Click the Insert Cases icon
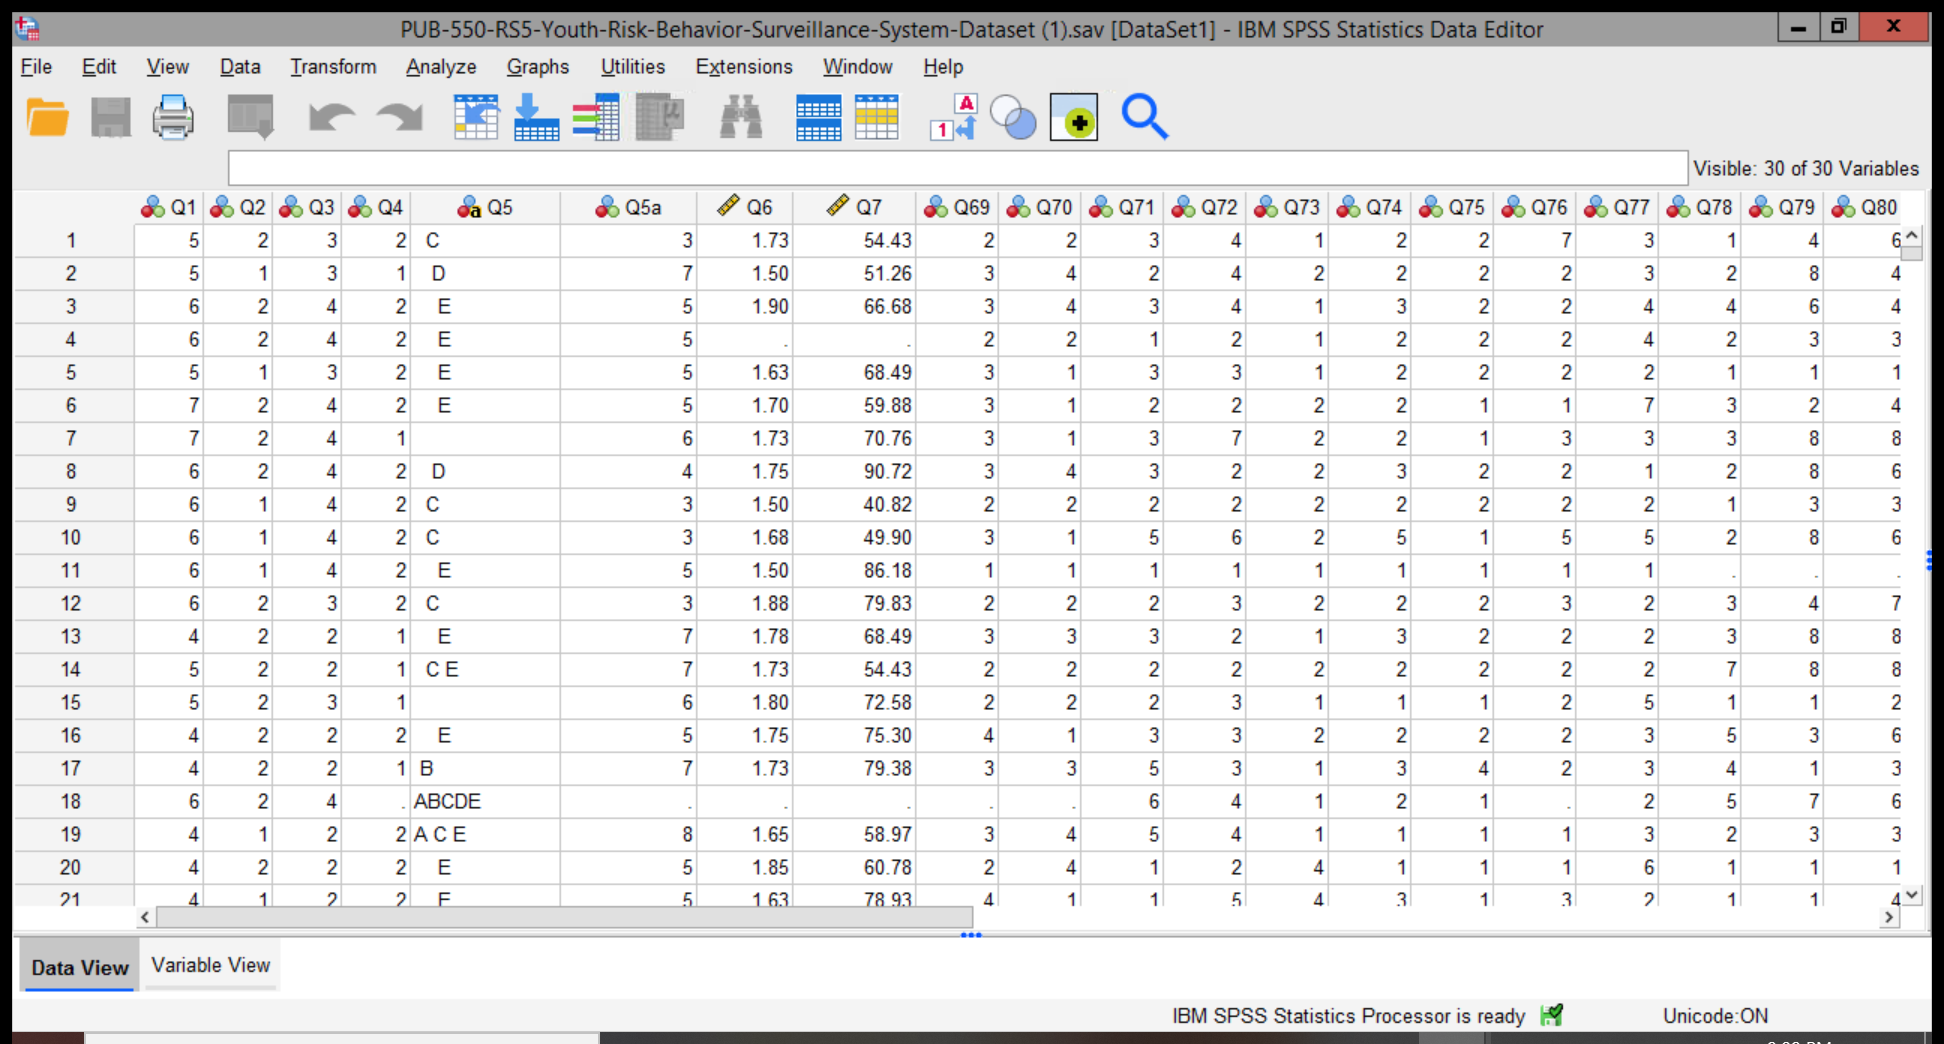This screenshot has height=1044, width=1944. pyautogui.click(x=818, y=118)
